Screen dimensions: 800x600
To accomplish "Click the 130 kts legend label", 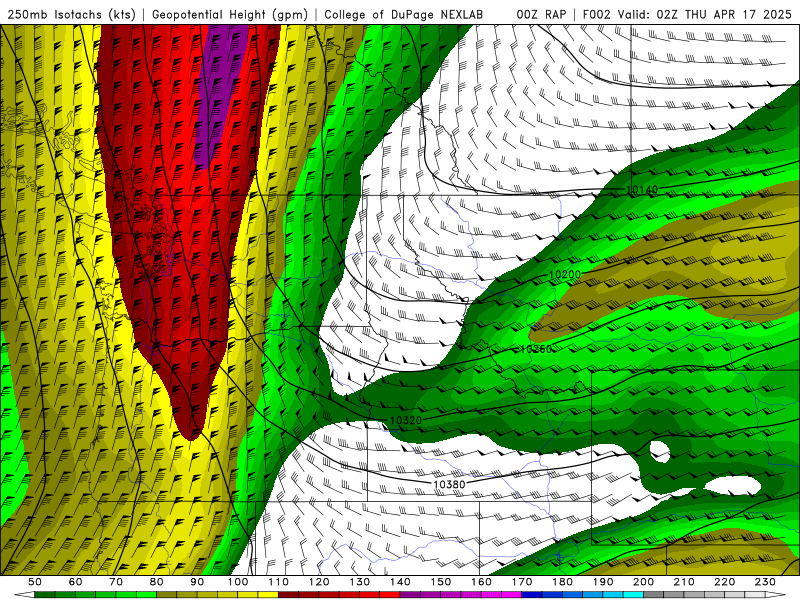I will [360, 582].
